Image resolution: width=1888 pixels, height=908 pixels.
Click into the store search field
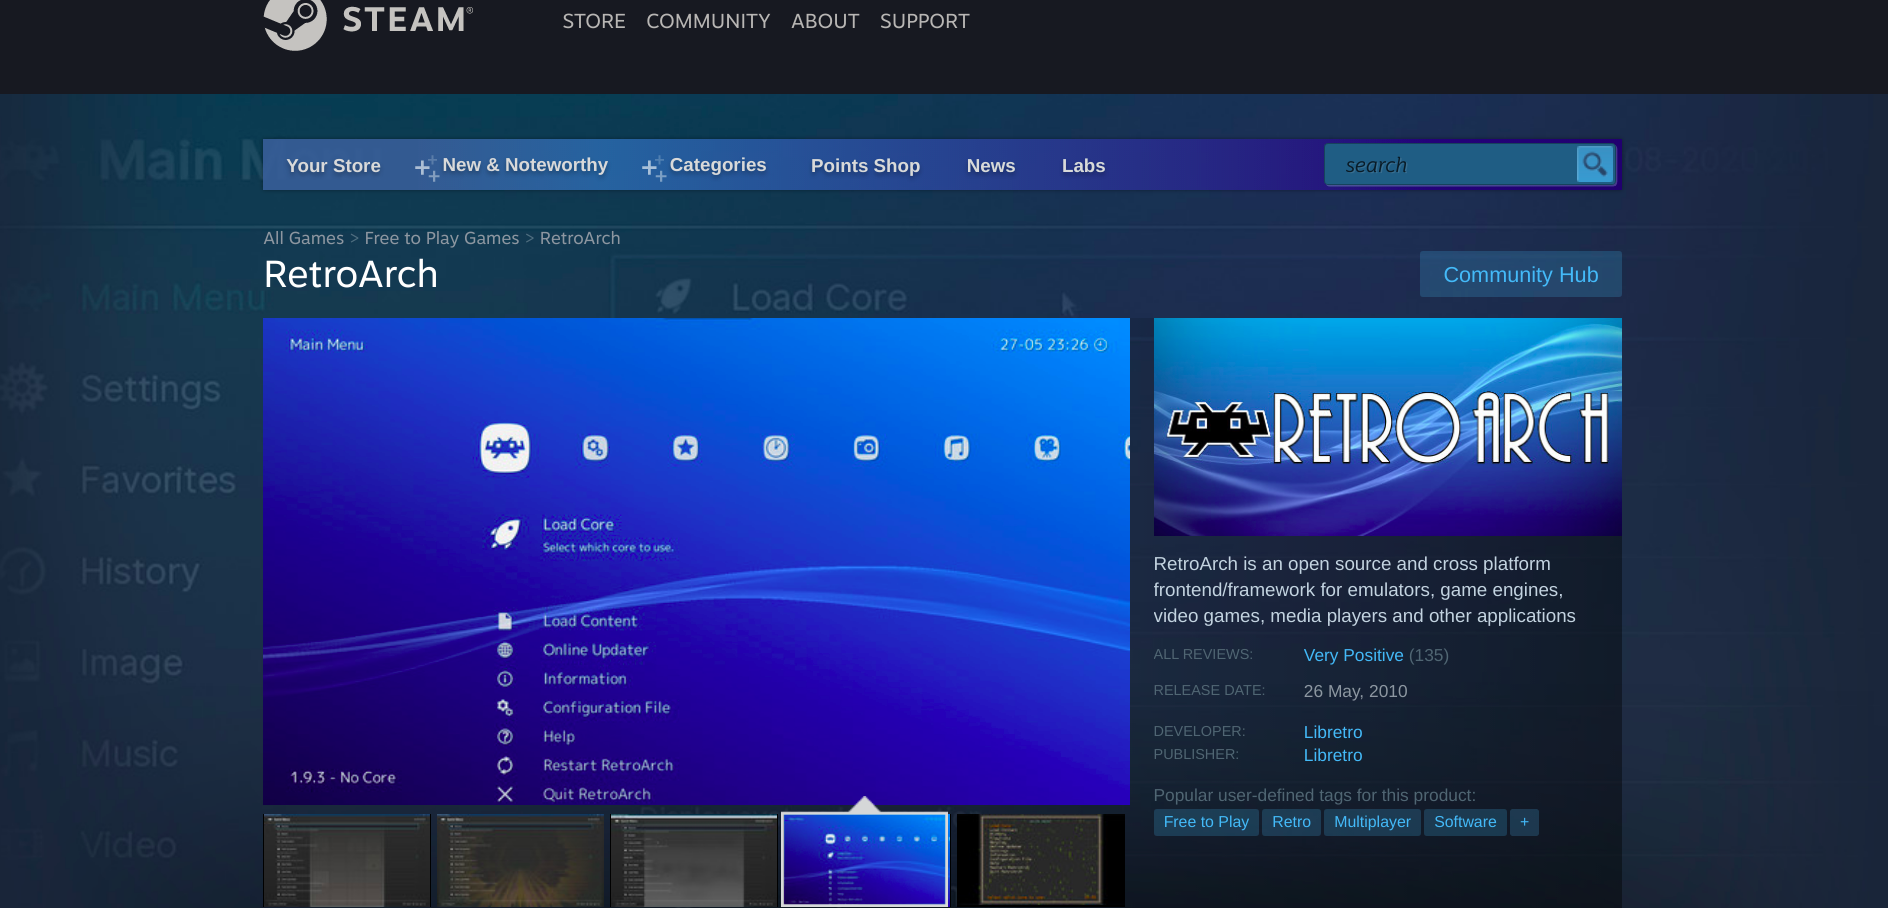click(x=1451, y=165)
